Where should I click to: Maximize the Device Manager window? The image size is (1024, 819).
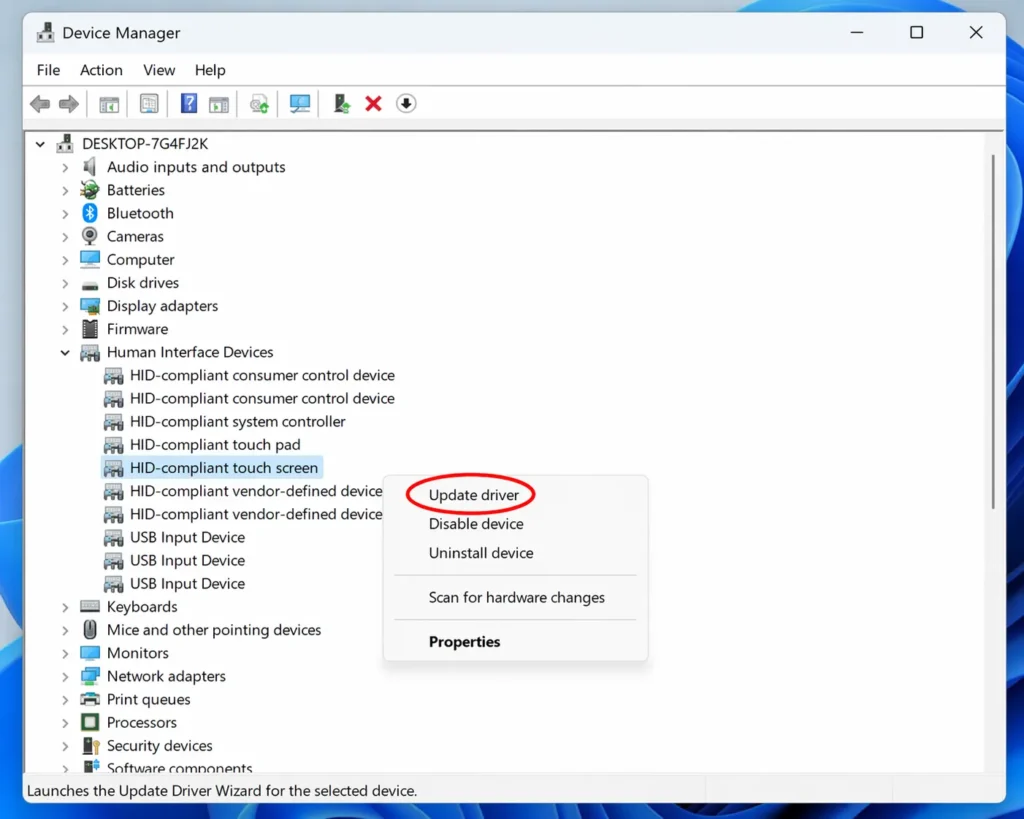(x=916, y=32)
